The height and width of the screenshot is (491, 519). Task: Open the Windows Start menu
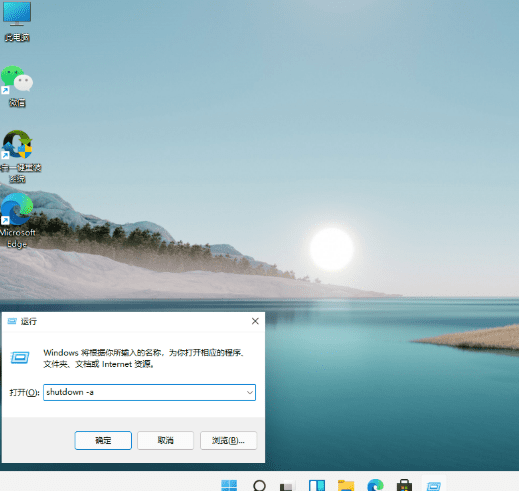coord(229,485)
